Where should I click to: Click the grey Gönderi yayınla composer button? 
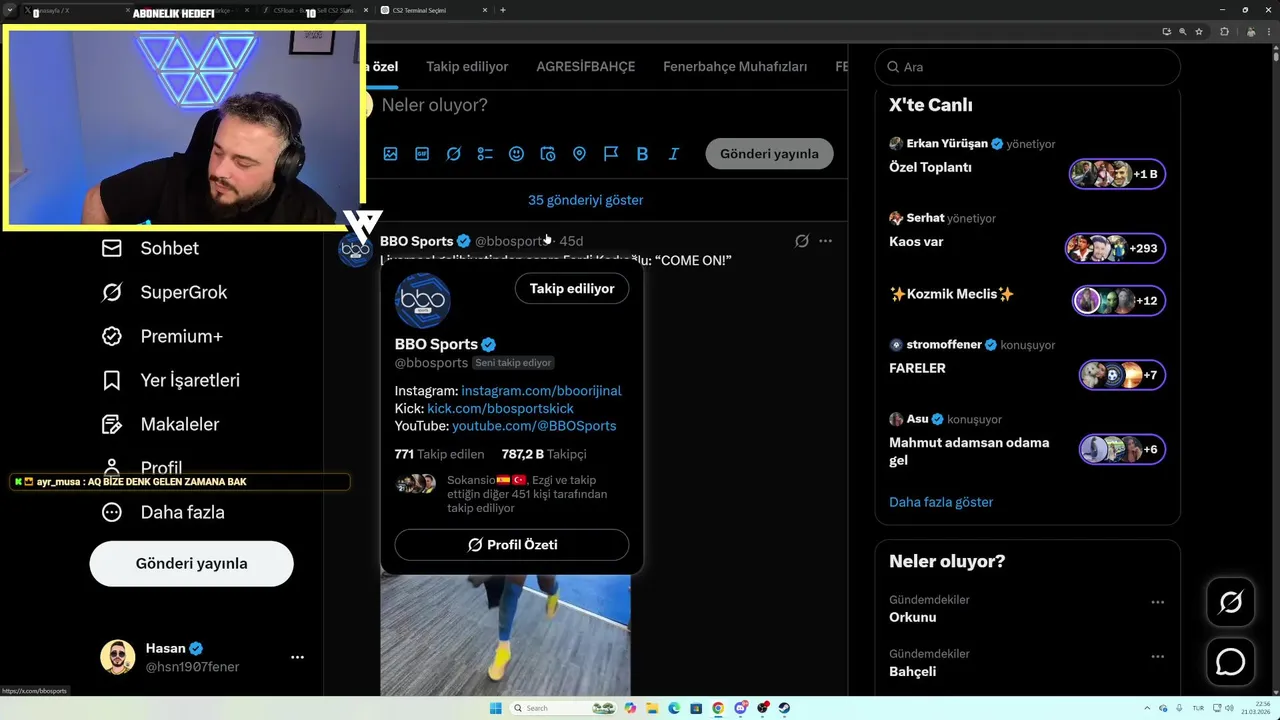[x=769, y=153]
